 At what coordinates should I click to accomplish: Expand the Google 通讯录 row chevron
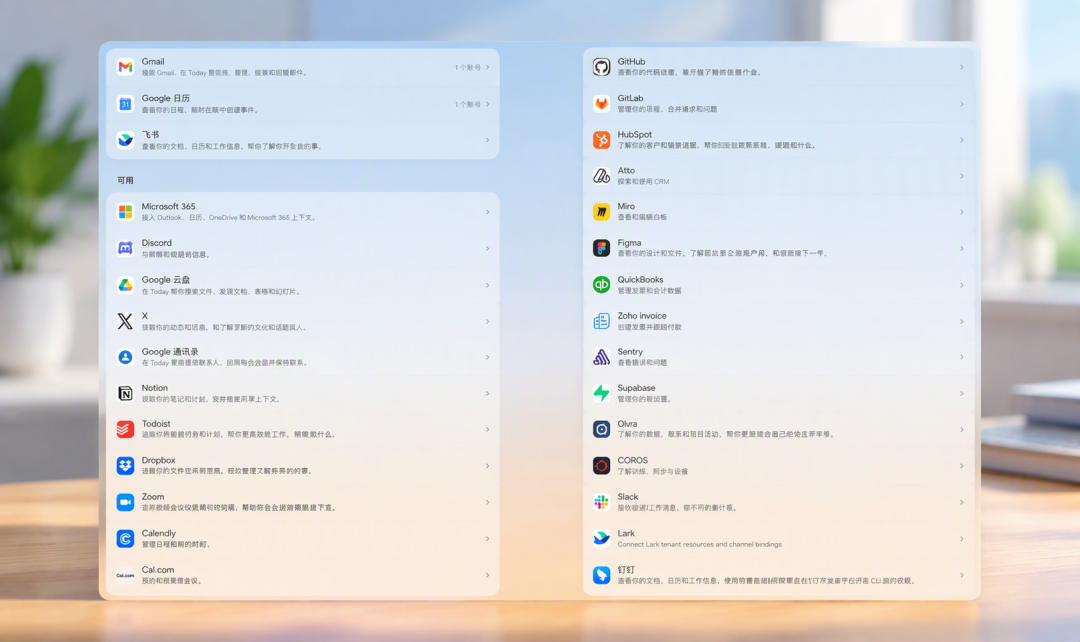(488, 358)
